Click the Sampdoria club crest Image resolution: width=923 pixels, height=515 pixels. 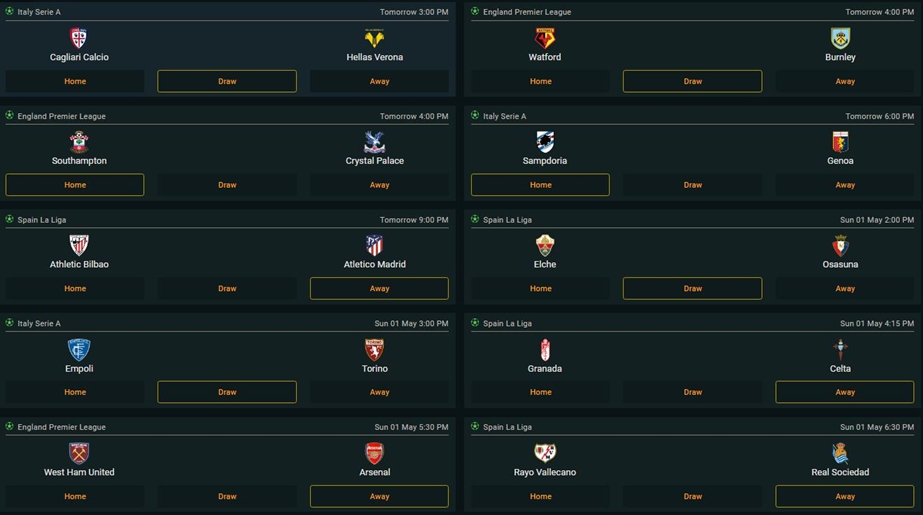click(544, 142)
